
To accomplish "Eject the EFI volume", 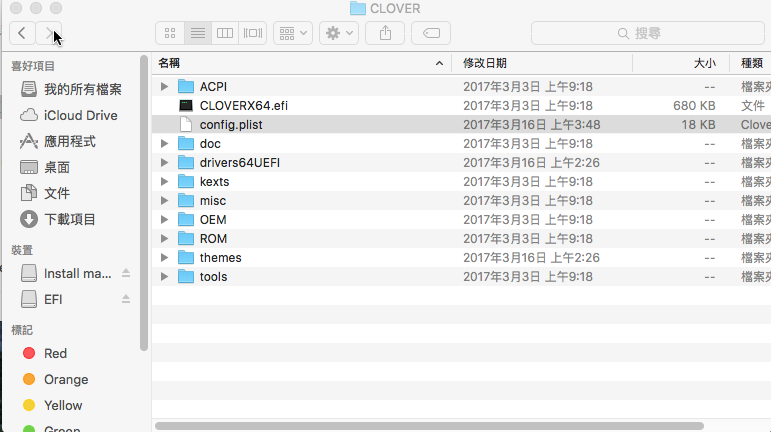I will 126,299.
